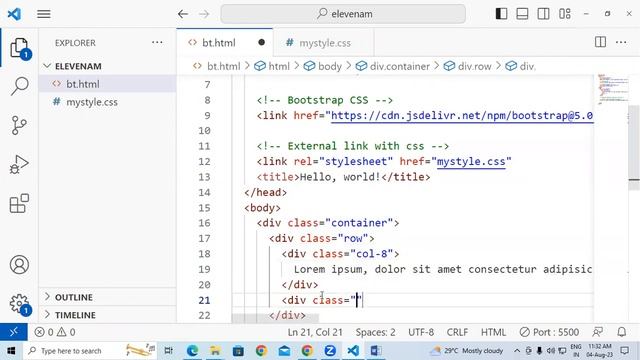Change line endings via CRLF
Viewport: 640px width, 360px height.
[x=457, y=332]
